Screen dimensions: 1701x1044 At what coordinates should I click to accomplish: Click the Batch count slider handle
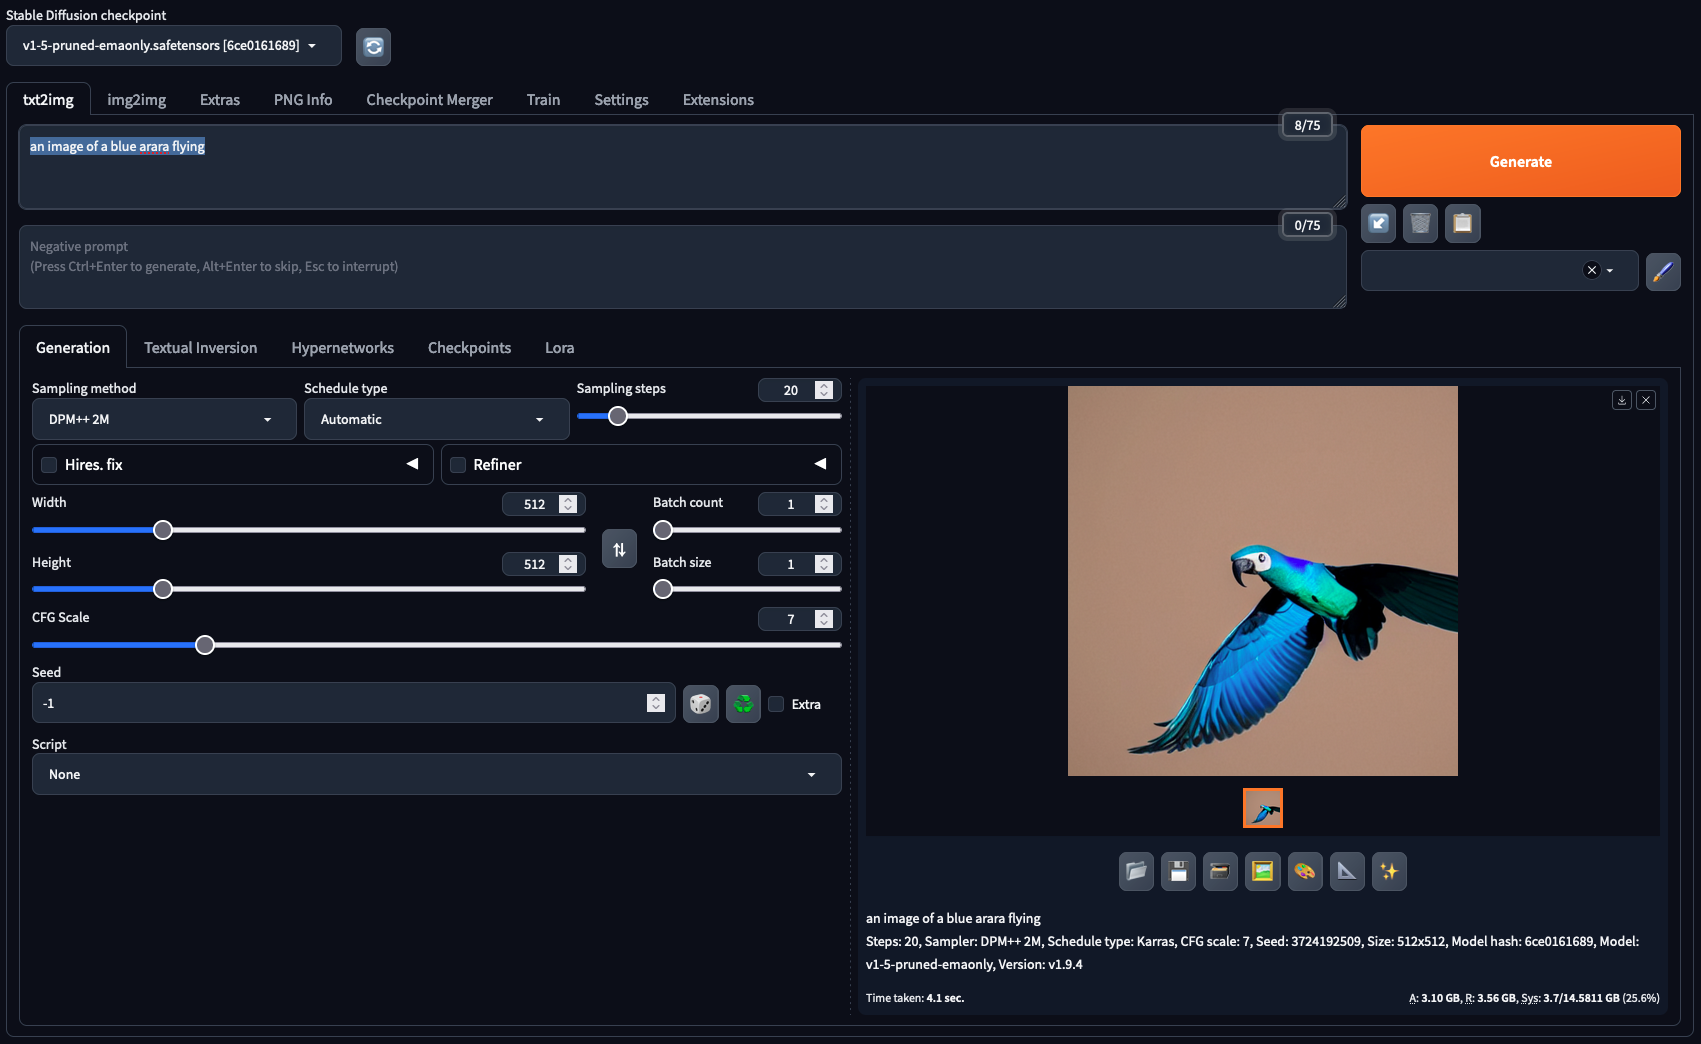tap(663, 530)
